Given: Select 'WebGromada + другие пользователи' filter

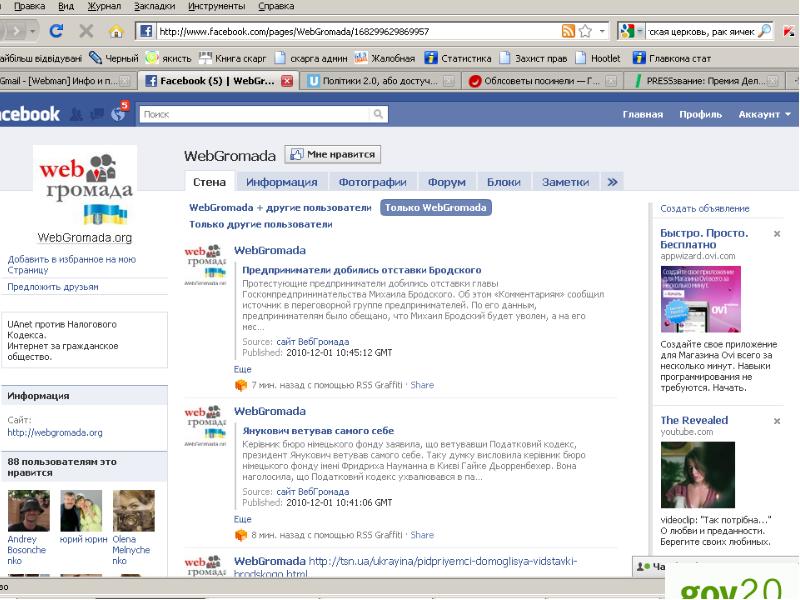Looking at the screenshot, I should click(x=280, y=208).
